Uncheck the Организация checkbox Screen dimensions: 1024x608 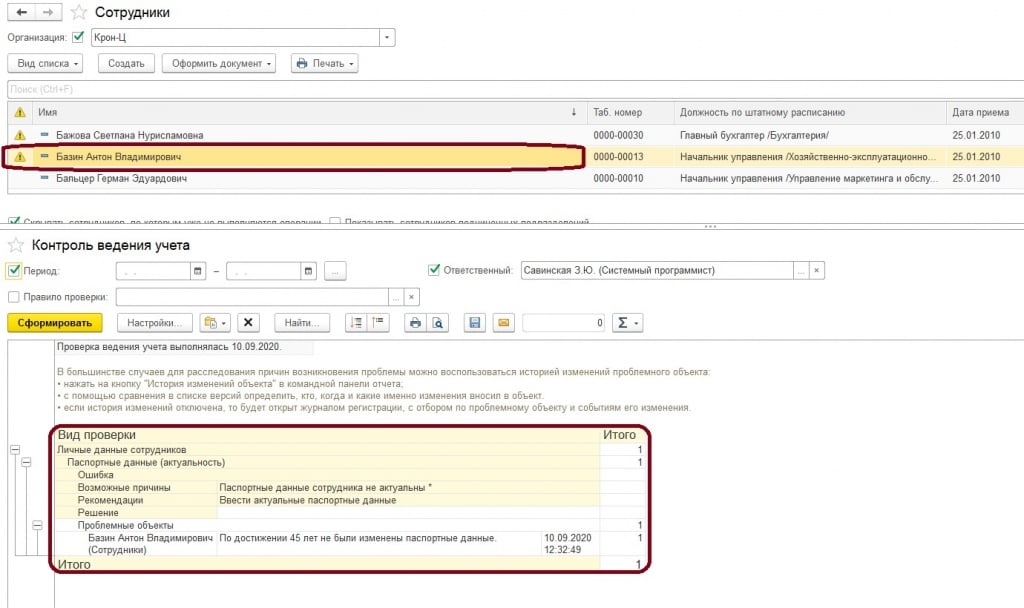[79, 38]
